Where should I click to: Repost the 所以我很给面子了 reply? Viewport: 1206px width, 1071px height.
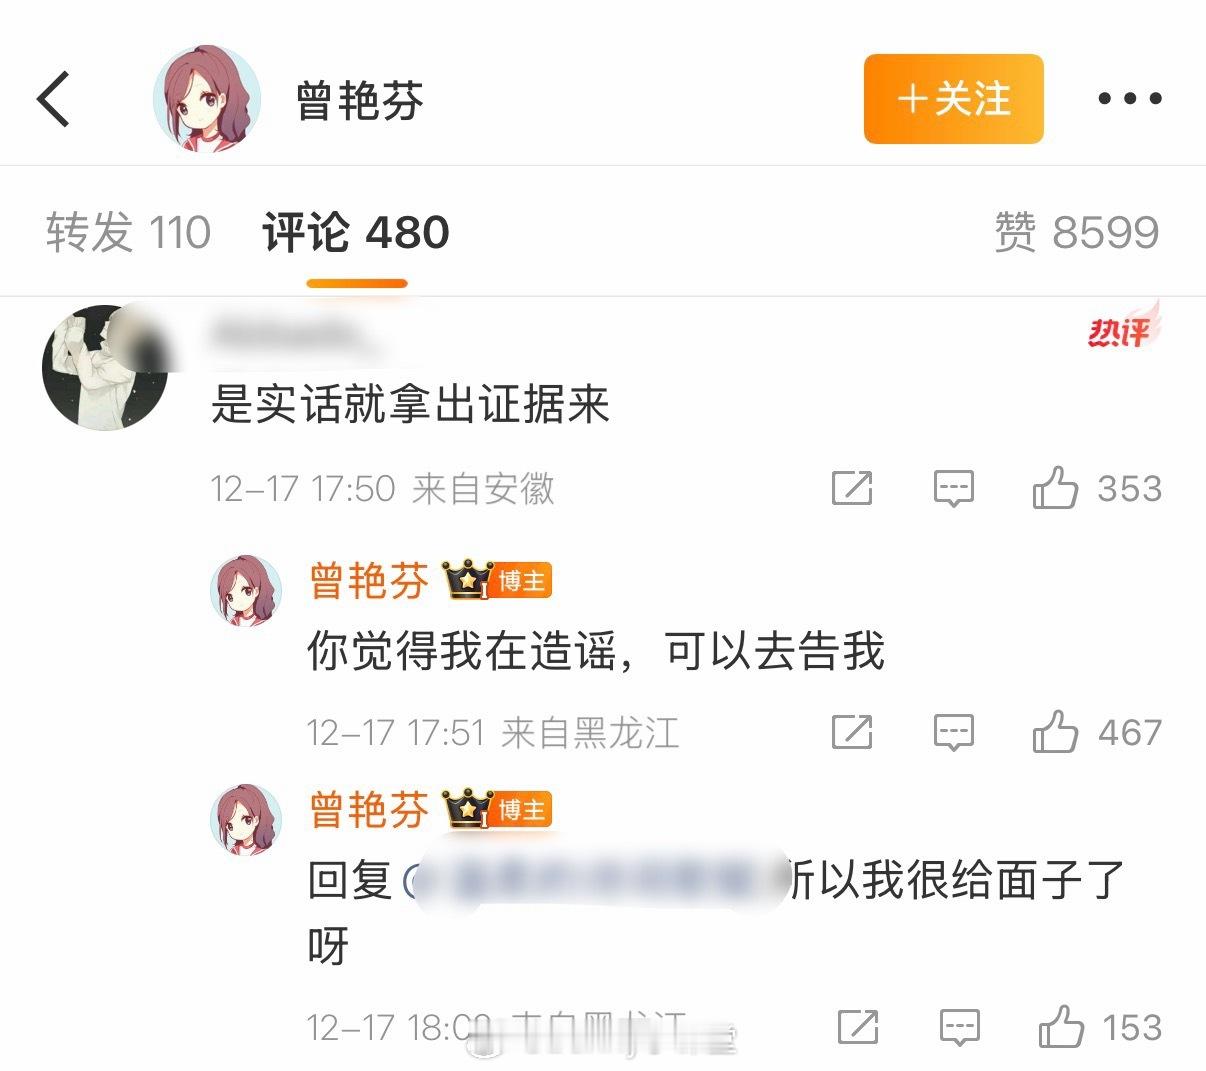pos(858,1027)
